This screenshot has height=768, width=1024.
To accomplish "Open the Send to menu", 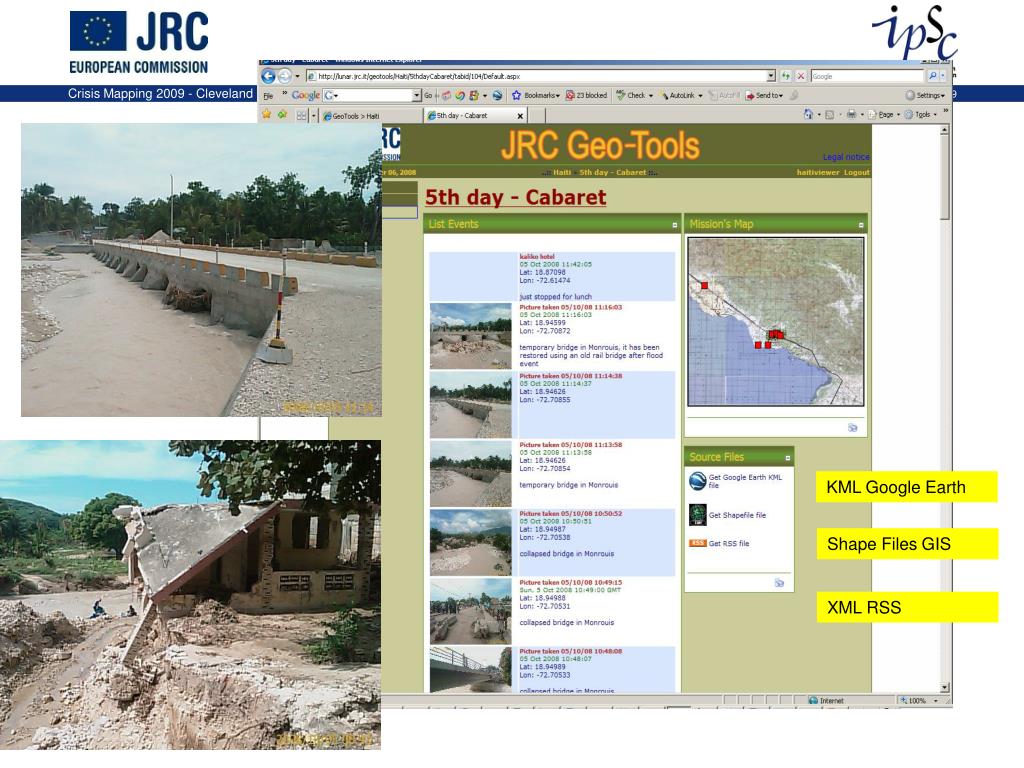I will pyautogui.click(x=765, y=95).
